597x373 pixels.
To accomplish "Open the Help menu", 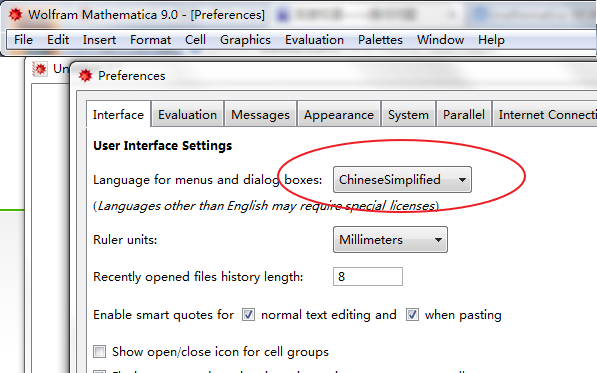I will tap(491, 40).
